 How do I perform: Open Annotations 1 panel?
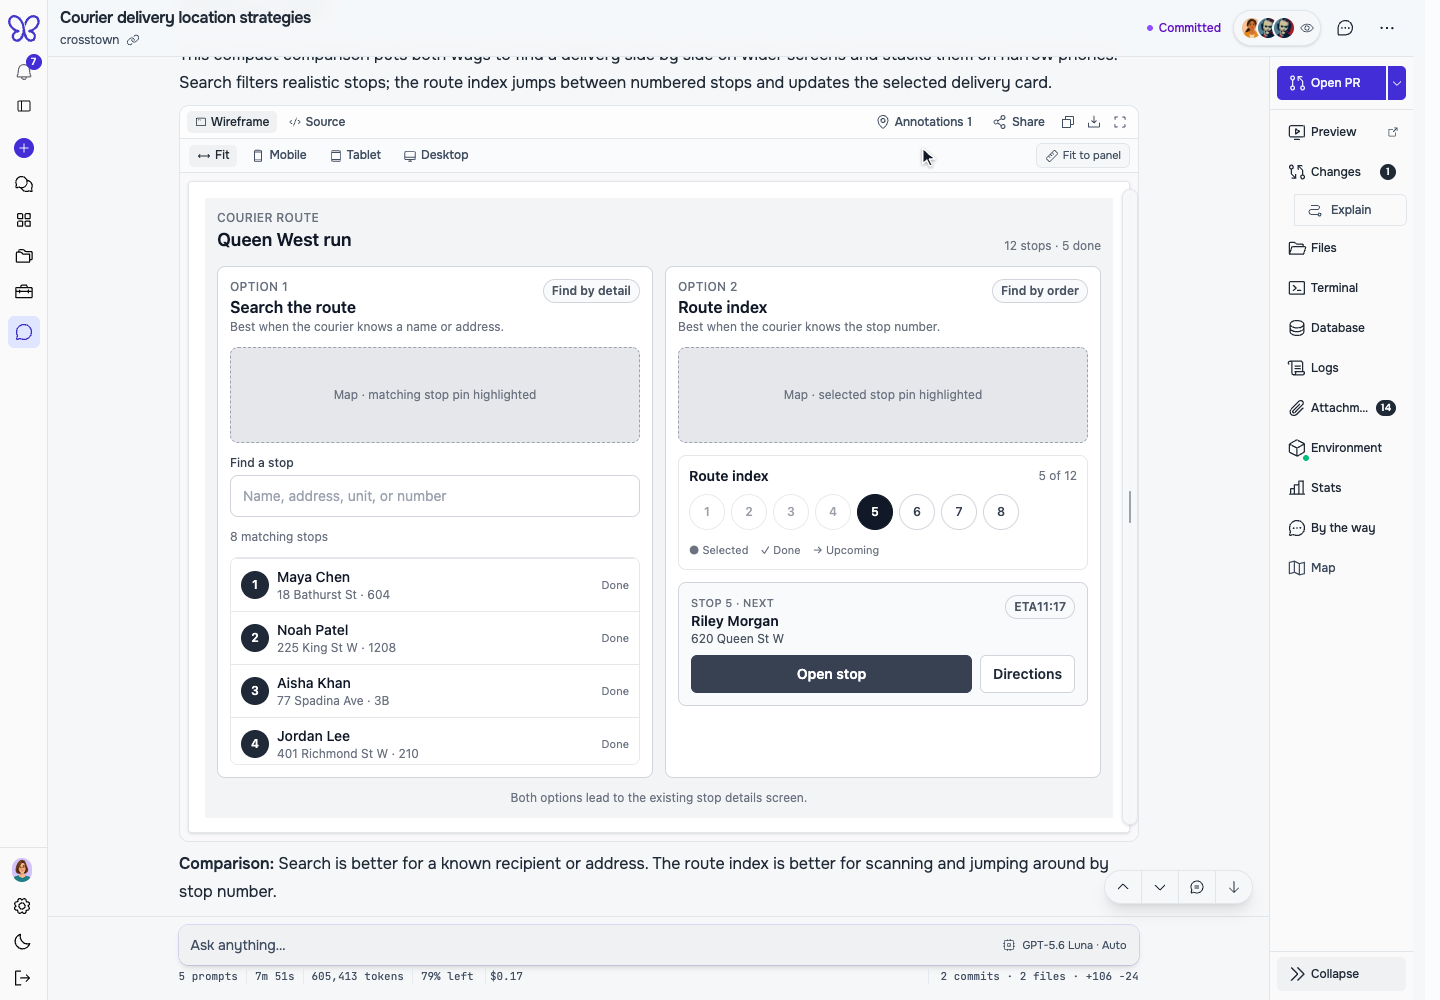click(924, 122)
